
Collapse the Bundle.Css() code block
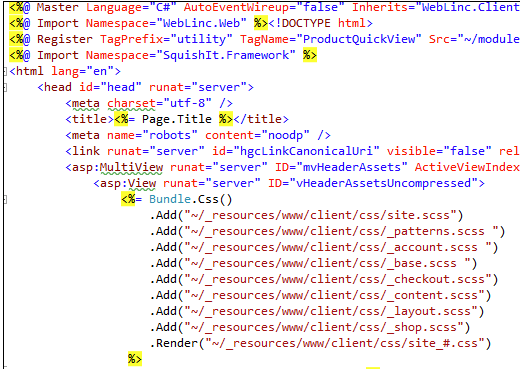point(5,199)
